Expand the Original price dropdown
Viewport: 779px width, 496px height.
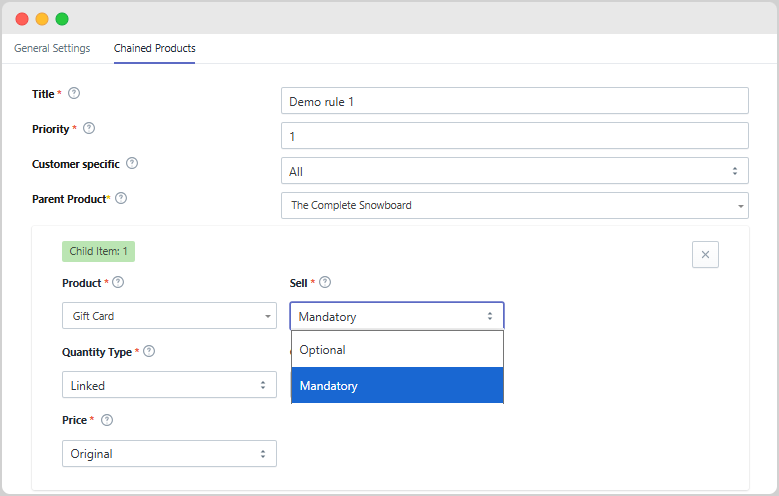(x=169, y=453)
